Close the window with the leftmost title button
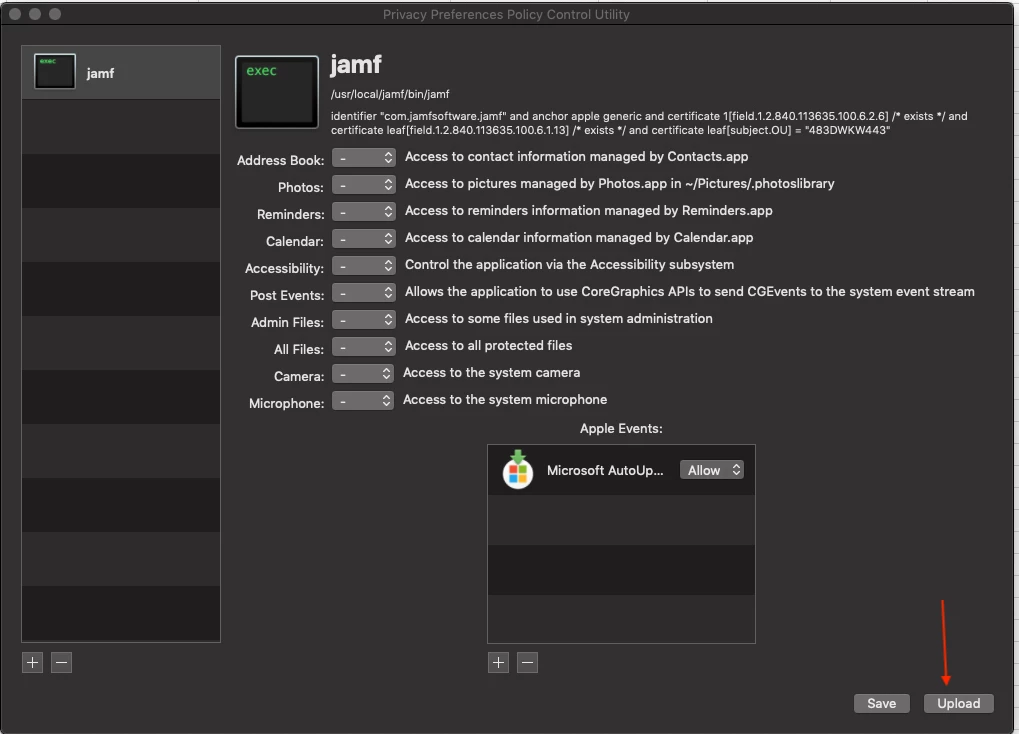 point(15,14)
